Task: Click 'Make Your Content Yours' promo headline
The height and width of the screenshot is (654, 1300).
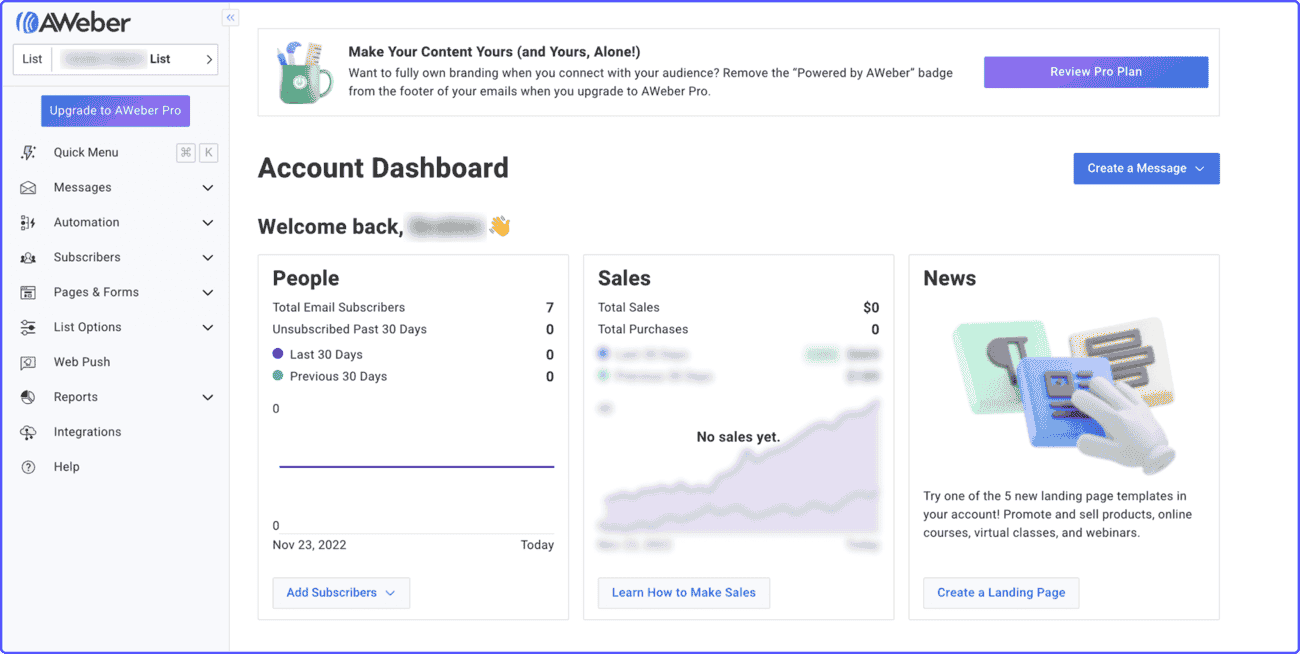Action: [x=494, y=52]
